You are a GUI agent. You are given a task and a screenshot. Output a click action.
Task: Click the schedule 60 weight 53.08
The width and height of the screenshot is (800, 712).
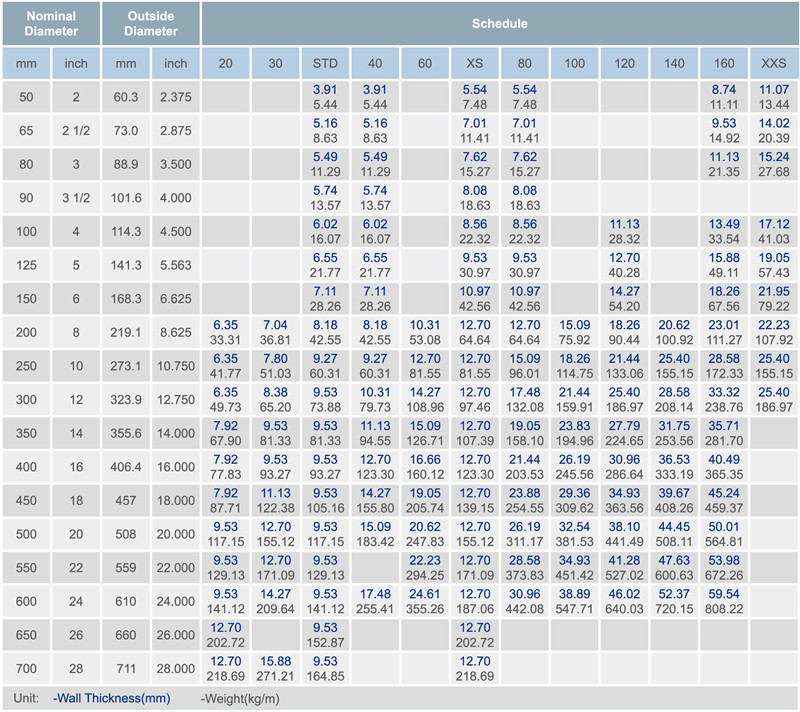425,340
